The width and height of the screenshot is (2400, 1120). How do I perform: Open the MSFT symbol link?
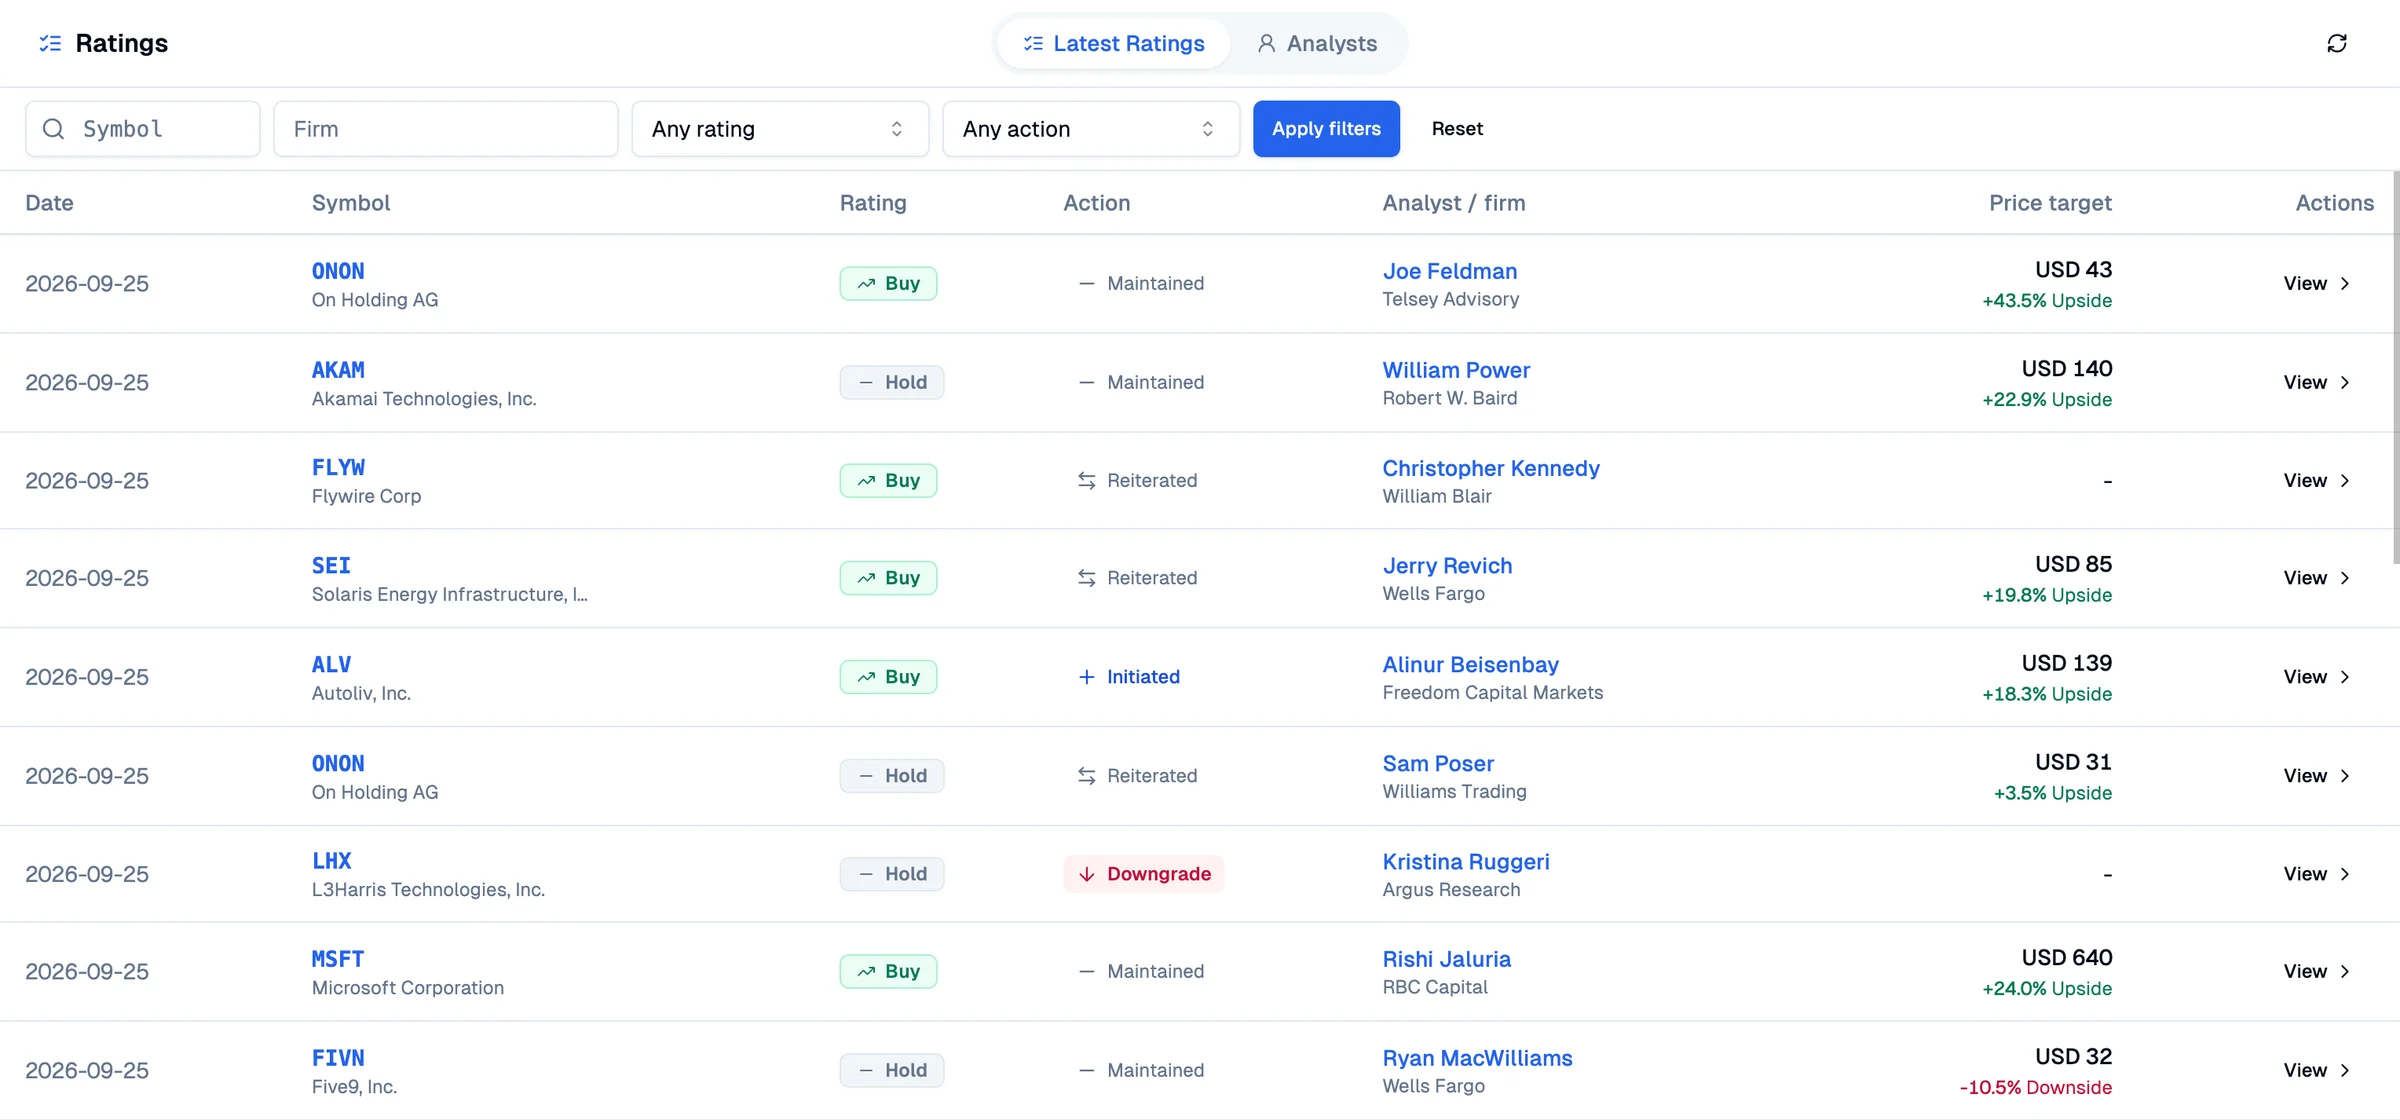point(338,959)
